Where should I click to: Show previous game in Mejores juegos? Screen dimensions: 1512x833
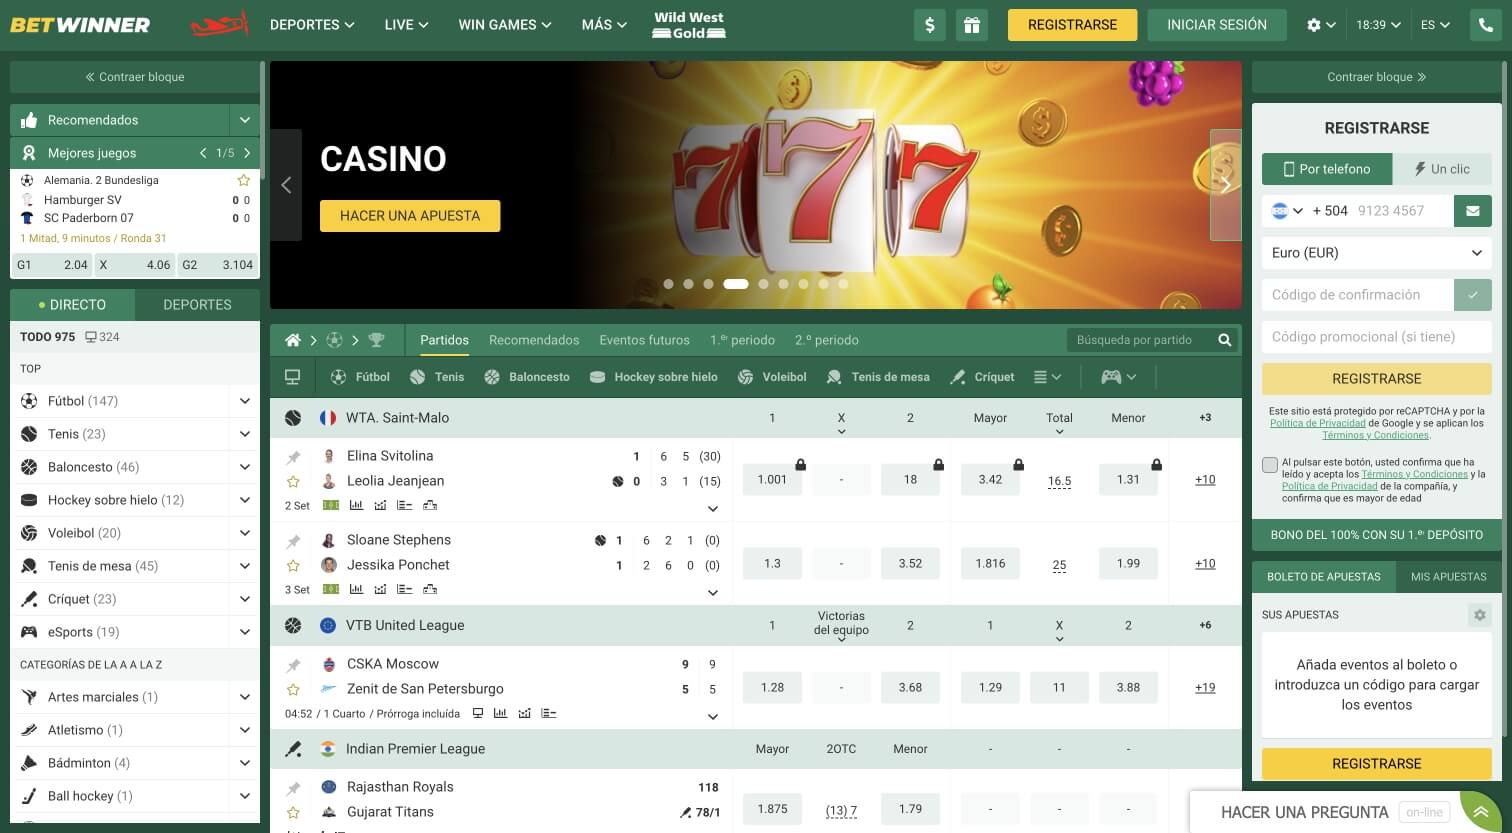pyautogui.click(x=203, y=153)
